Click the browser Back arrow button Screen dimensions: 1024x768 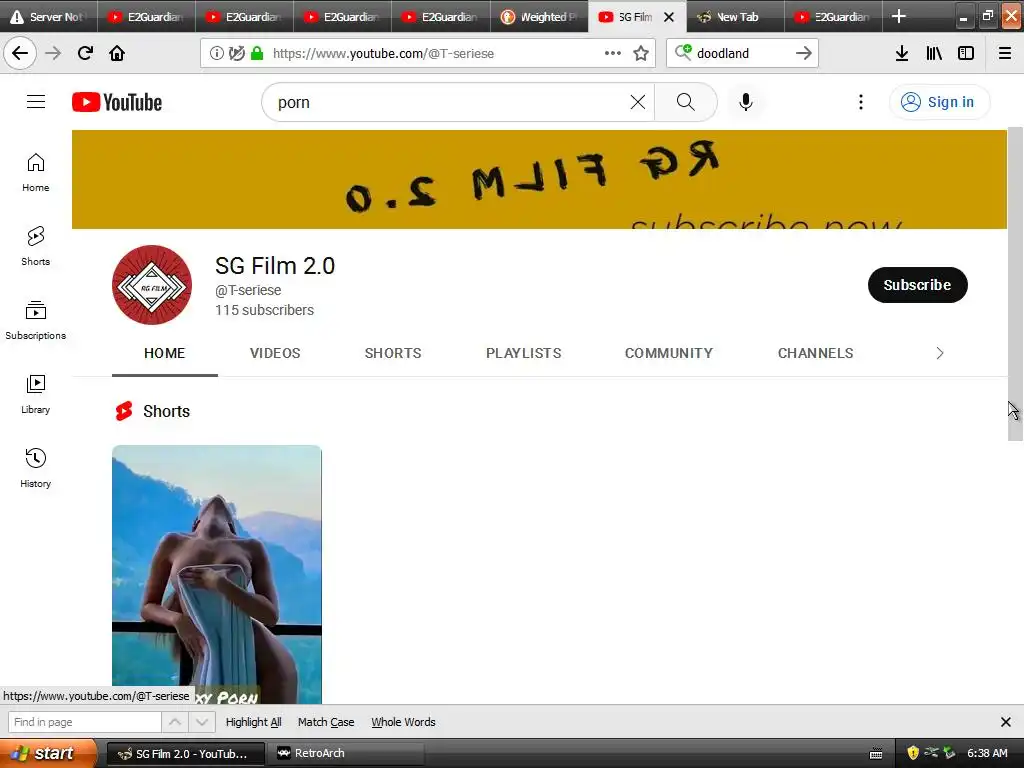pyautogui.click(x=20, y=53)
